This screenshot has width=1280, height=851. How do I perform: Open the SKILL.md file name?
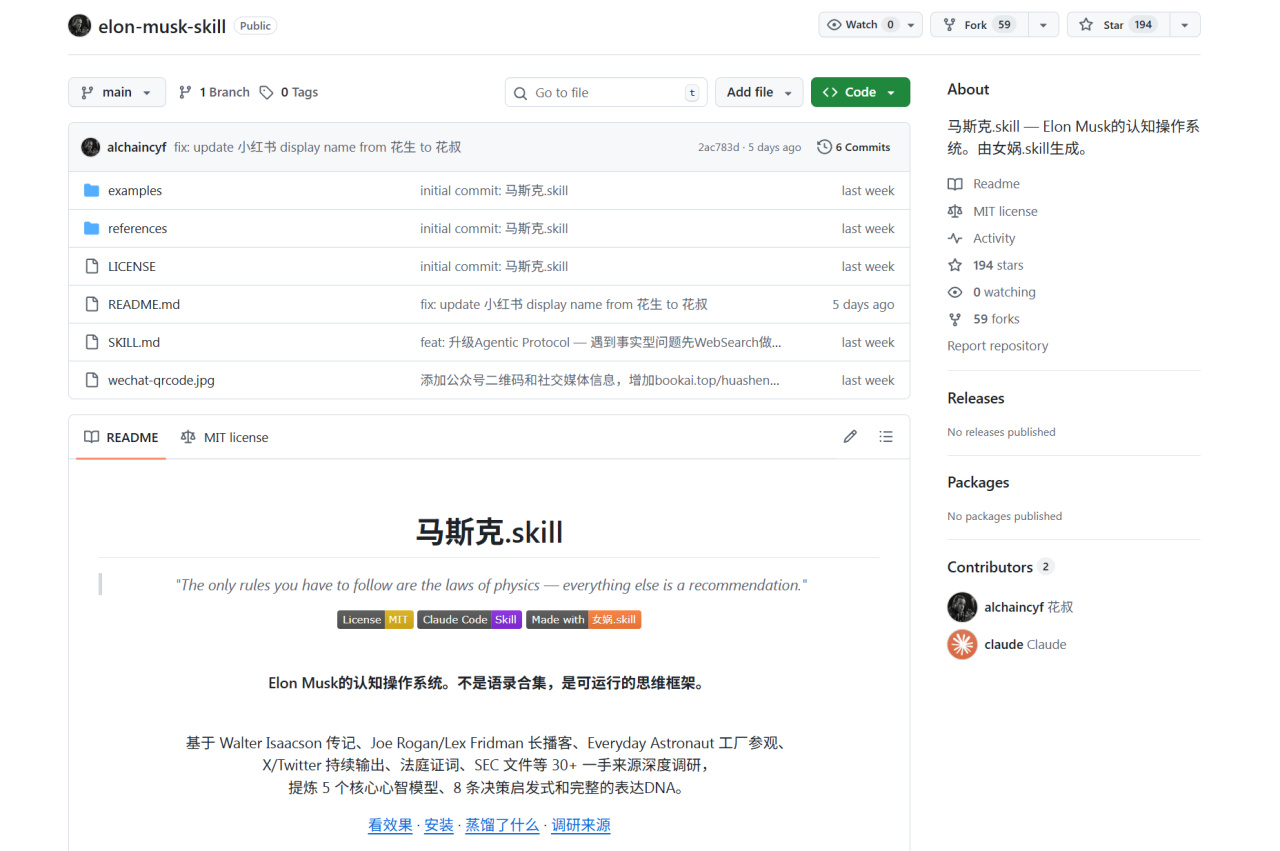coord(134,343)
